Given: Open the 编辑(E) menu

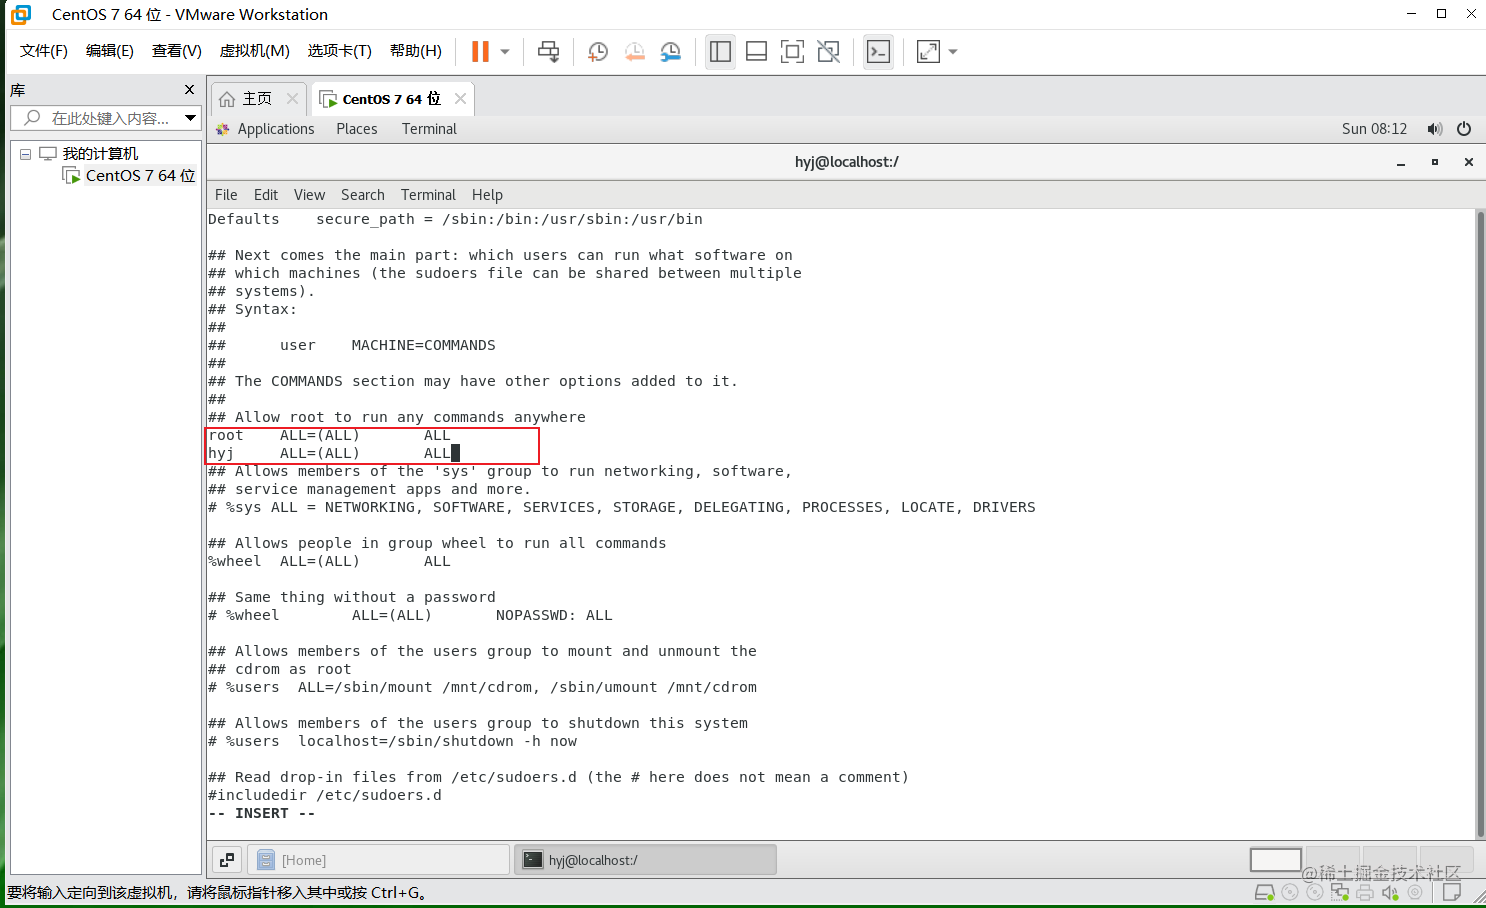Looking at the screenshot, I should pyautogui.click(x=110, y=51).
